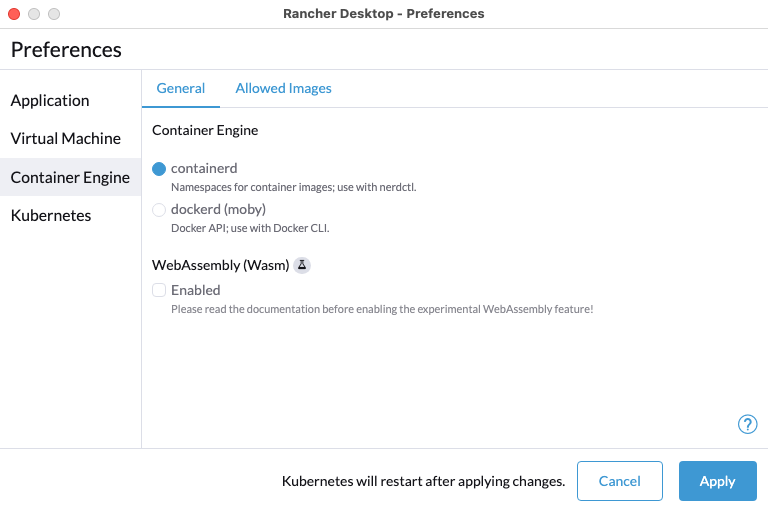This screenshot has height=512, width=768.
Task: Minimize the Rancher Desktop Preferences window
Action: point(34,14)
